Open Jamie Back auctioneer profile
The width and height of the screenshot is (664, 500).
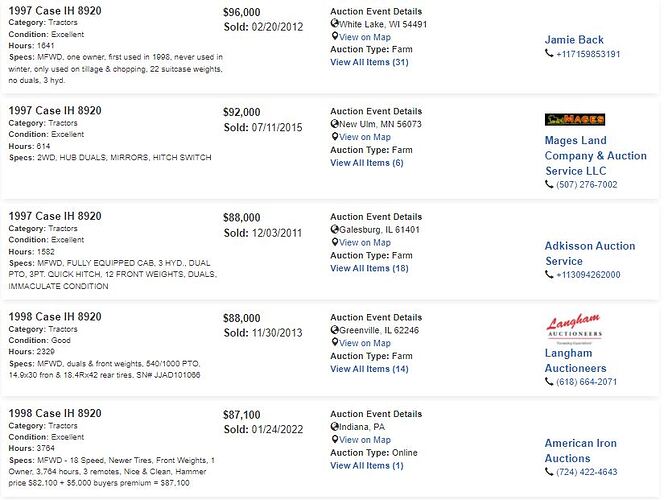coord(574,40)
